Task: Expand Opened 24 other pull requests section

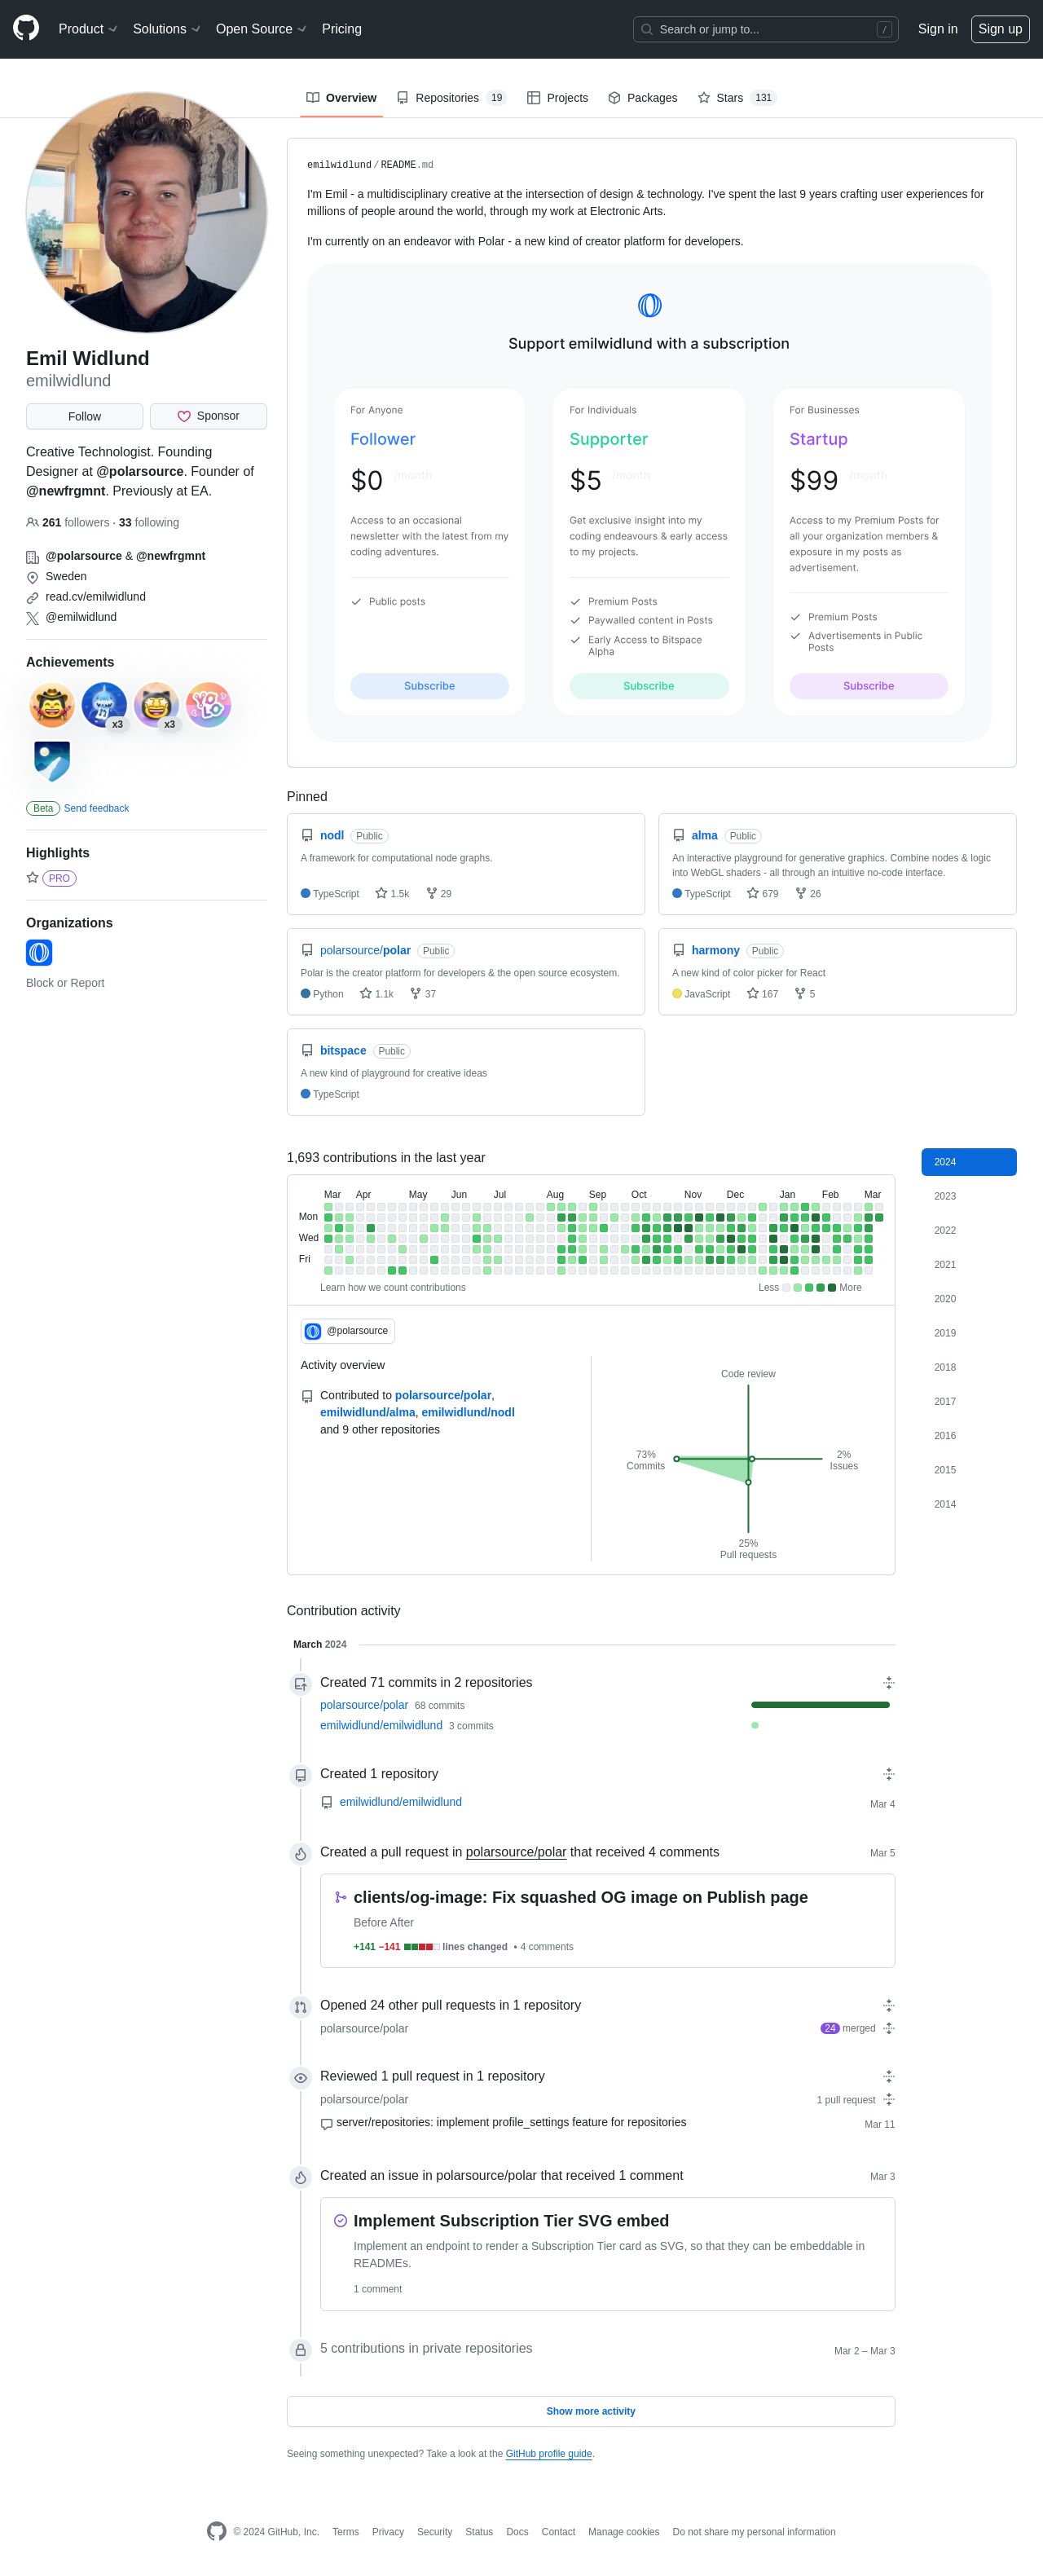Action: [x=888, y=2005]
